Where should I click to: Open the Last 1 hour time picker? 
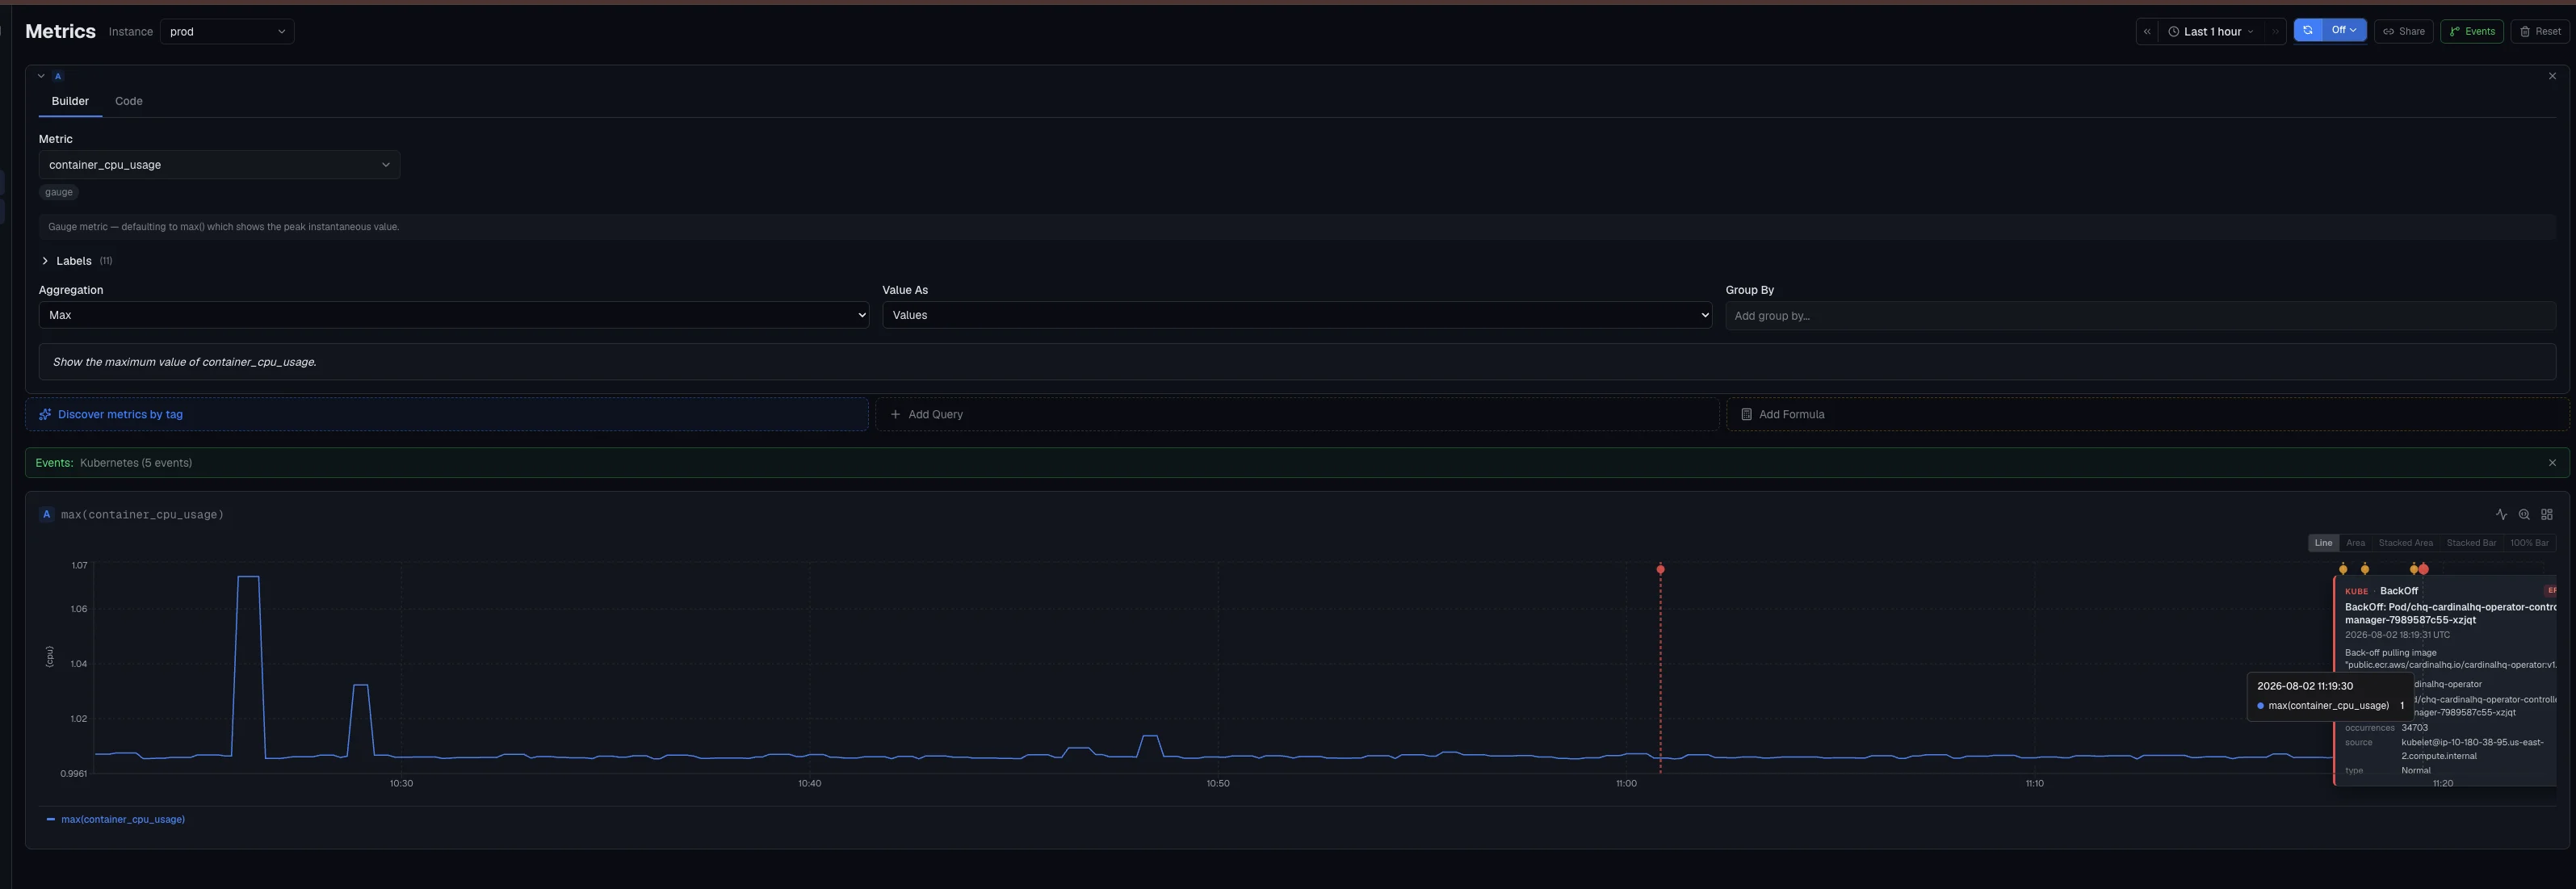[2210, 32]
